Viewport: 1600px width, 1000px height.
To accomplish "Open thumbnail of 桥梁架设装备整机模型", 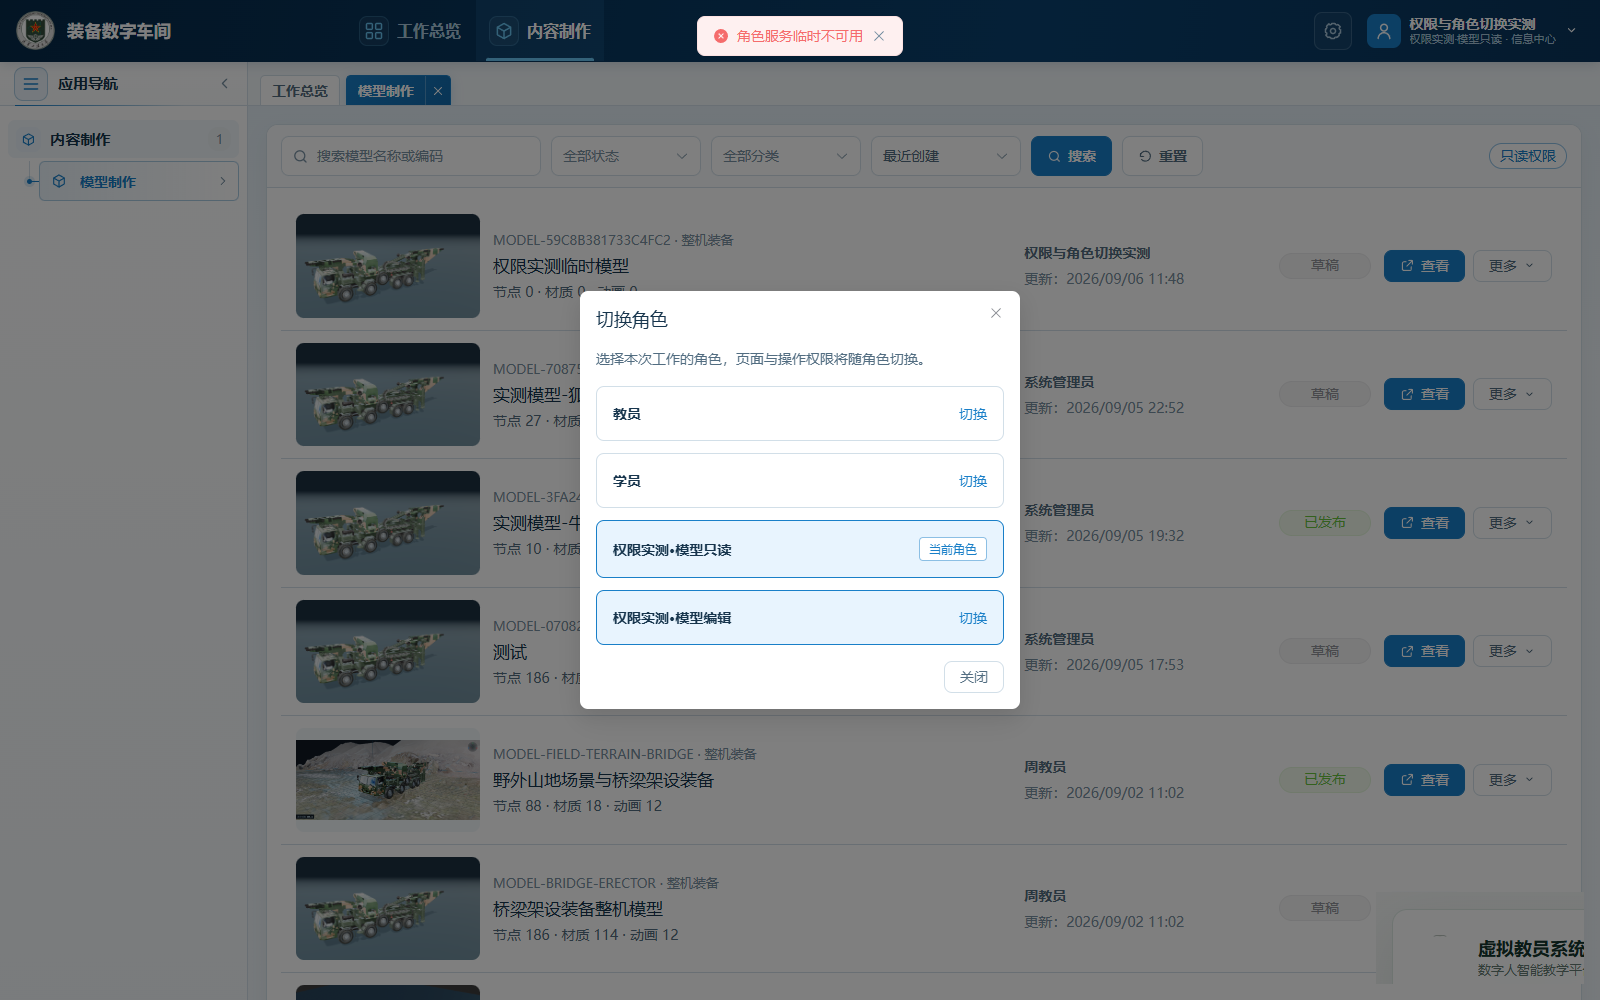I will [x=388, y=908].
